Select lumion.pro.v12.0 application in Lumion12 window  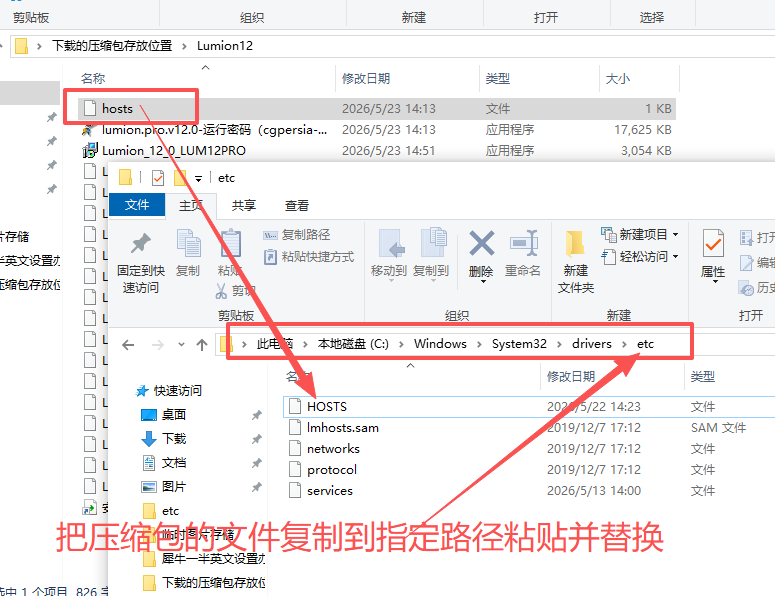click(215, 130)
